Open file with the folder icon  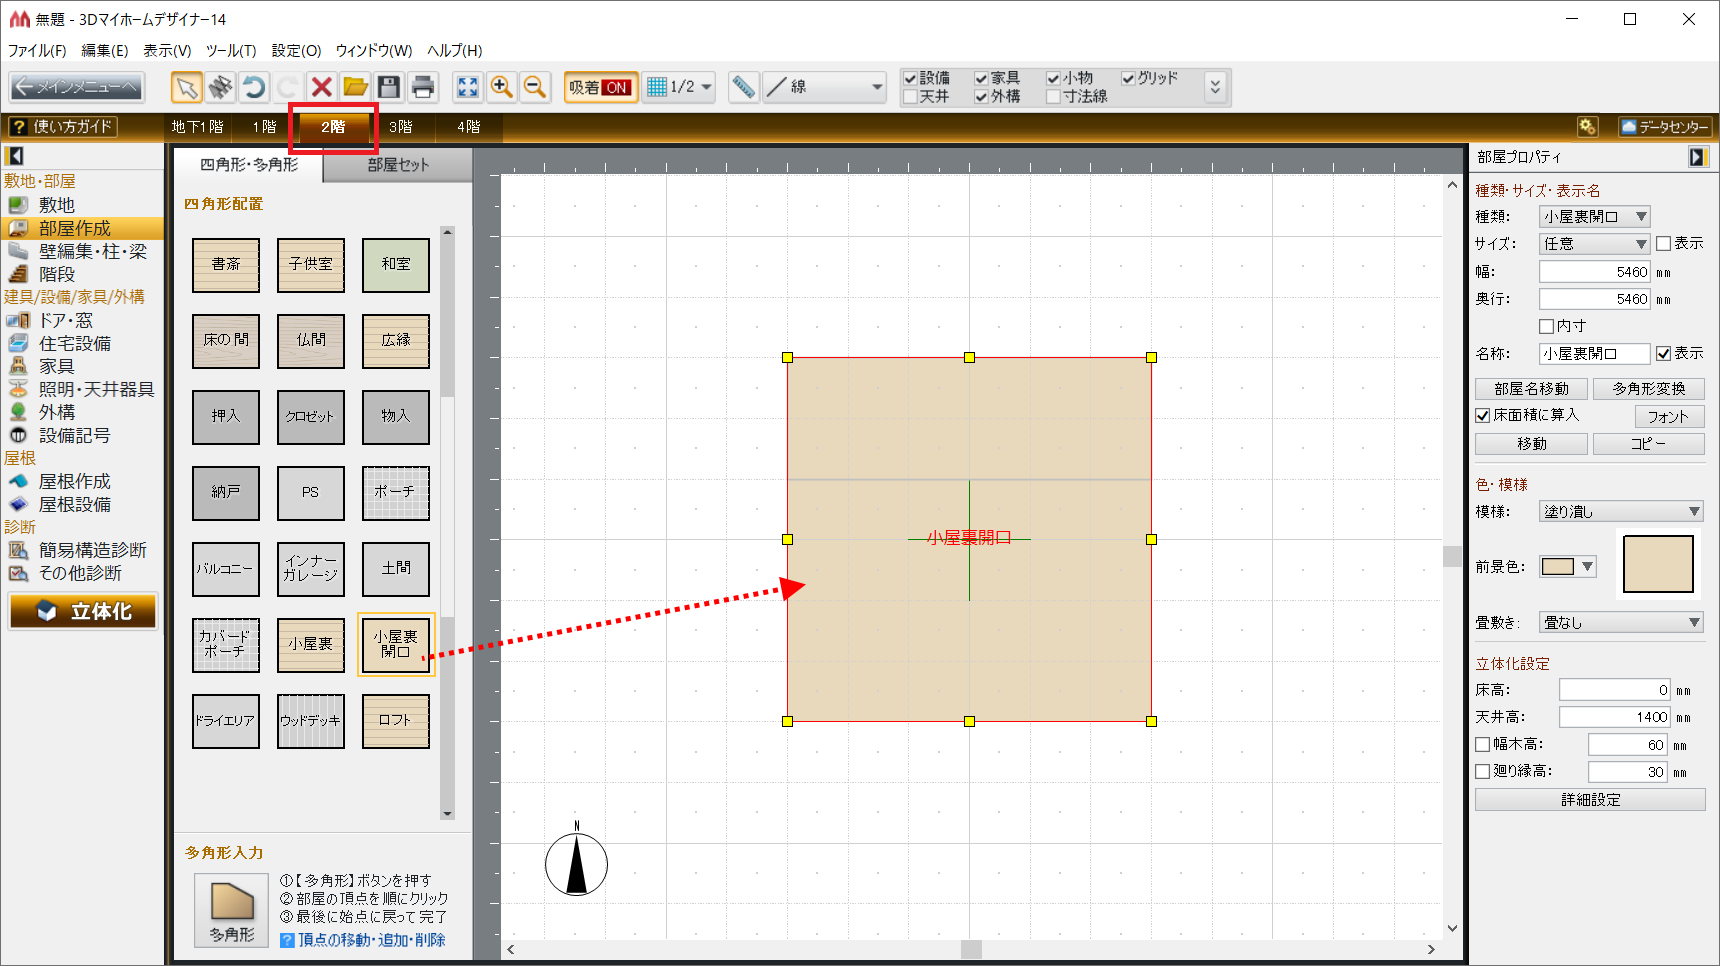tap(355, 88)
